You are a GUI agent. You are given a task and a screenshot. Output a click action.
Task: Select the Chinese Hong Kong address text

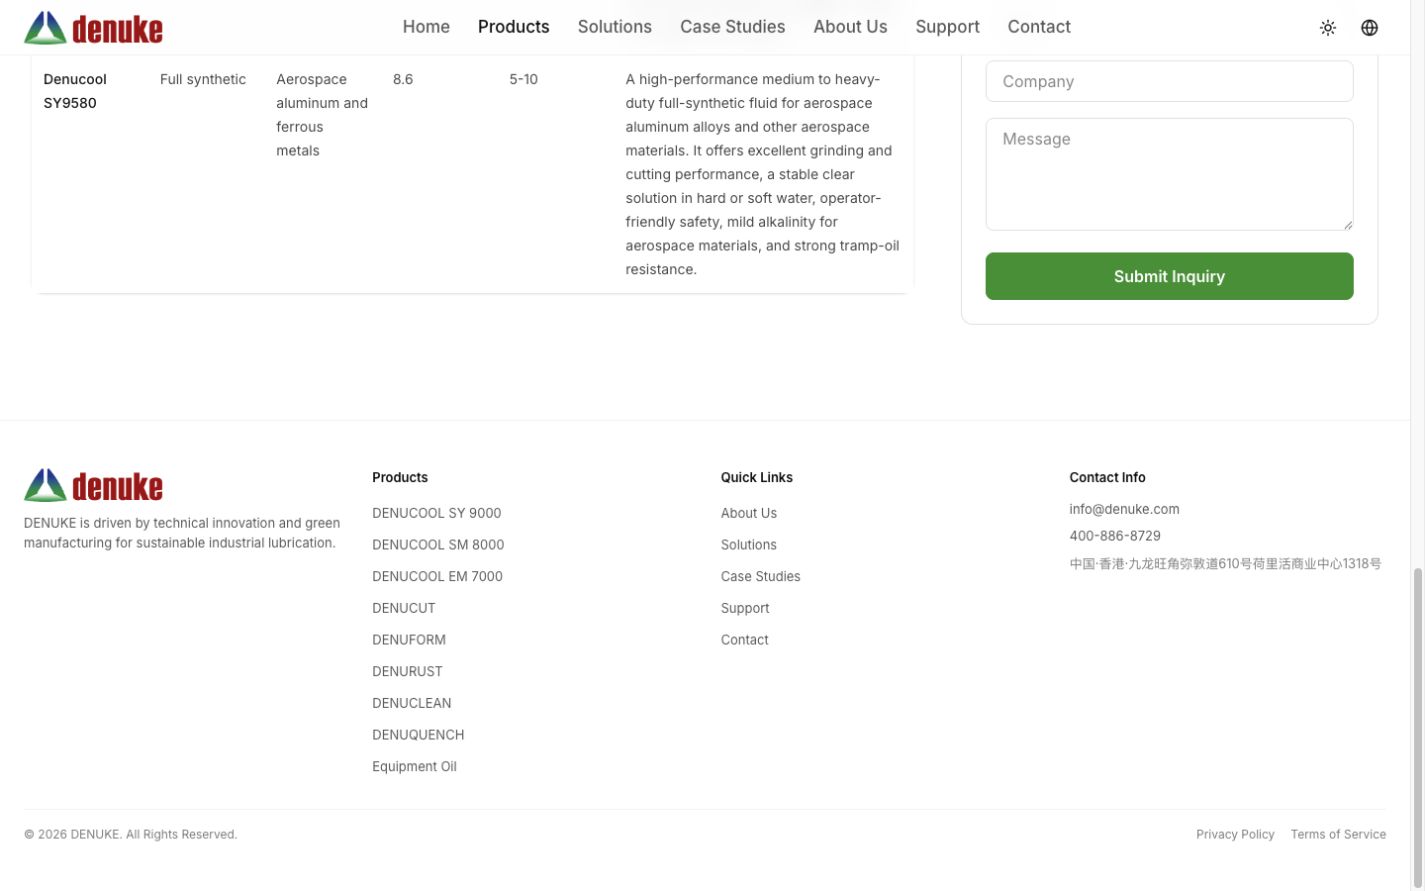(x=1225, y=564)
